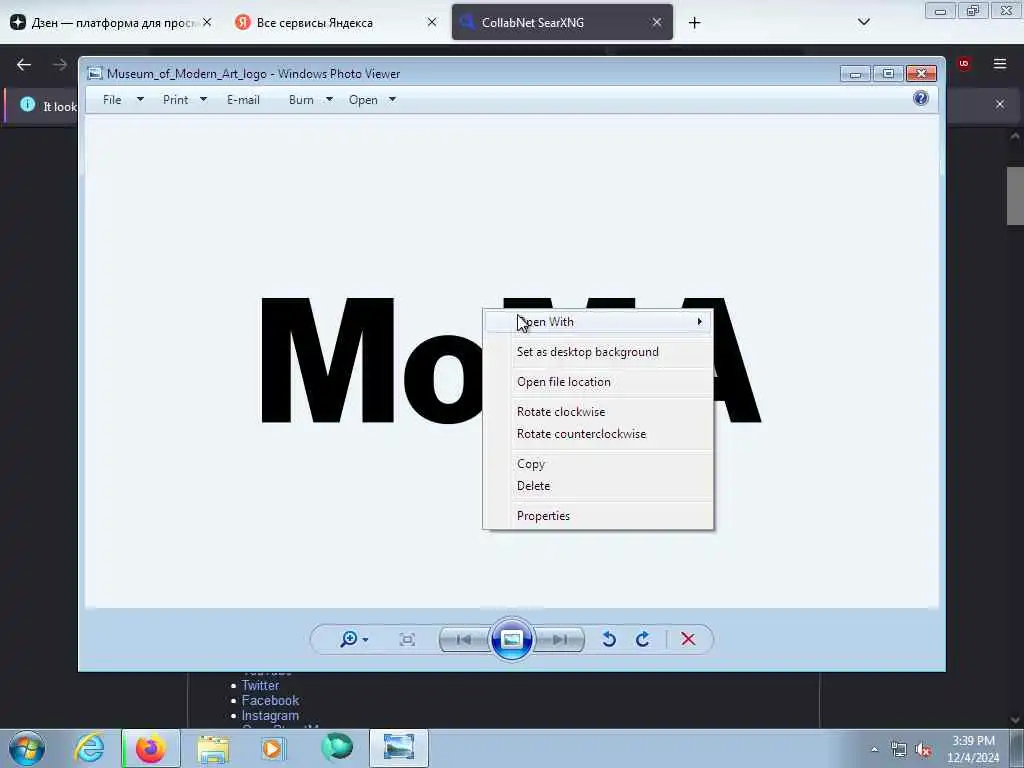The height and width of the screenshot is (768, 1024).
Task: Open the Twitter link on the page
Action: coord(260,685)
